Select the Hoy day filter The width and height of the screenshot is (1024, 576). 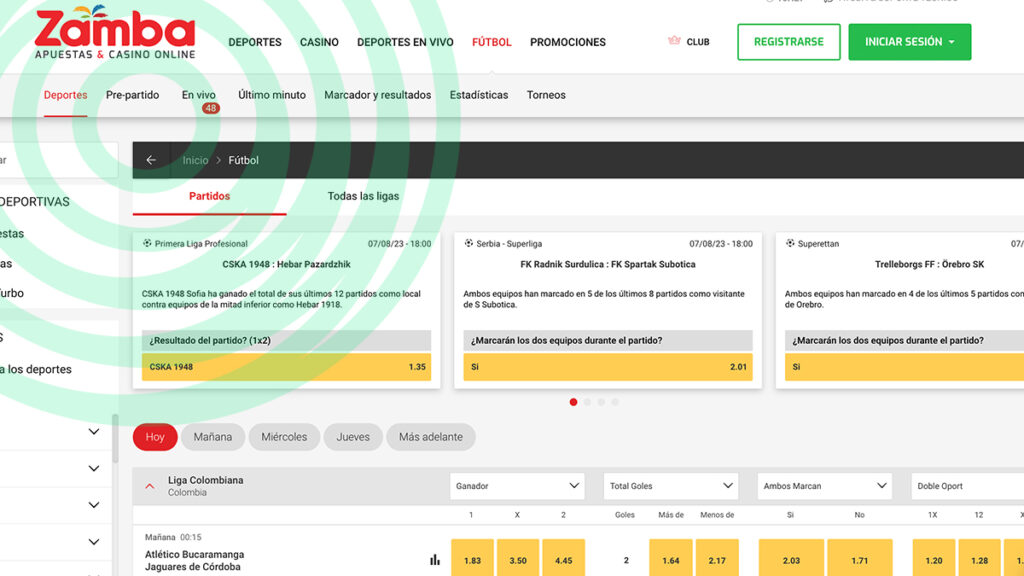[x=155, y=437]
